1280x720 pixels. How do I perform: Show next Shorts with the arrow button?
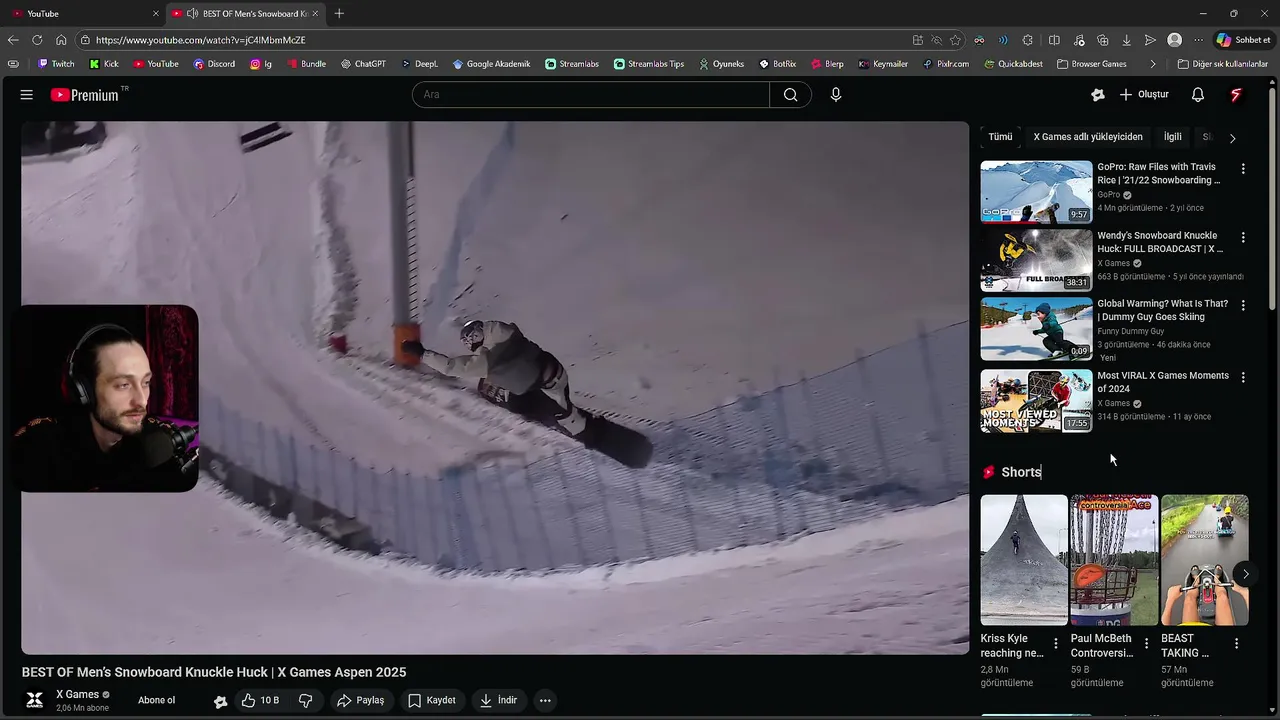point(1245,574)
